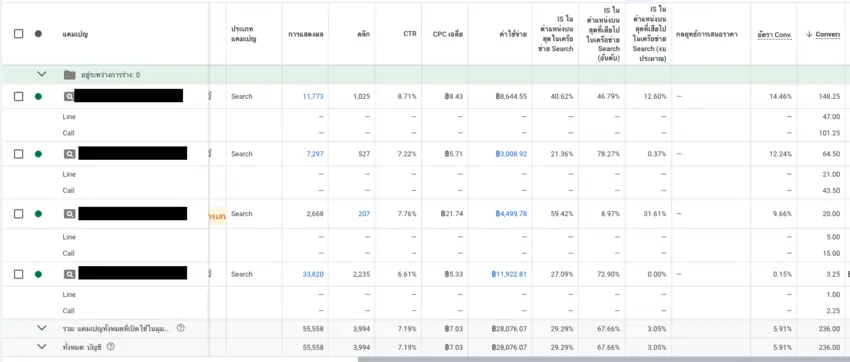
Task: Click the Search campaign icon in the 1,025 clicks row
Action: (x=69, y=96)
